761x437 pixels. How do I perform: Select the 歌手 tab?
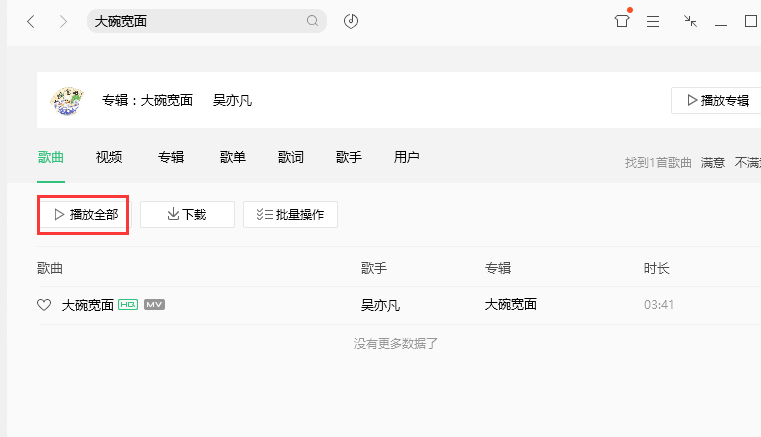[x=349, y=157]
